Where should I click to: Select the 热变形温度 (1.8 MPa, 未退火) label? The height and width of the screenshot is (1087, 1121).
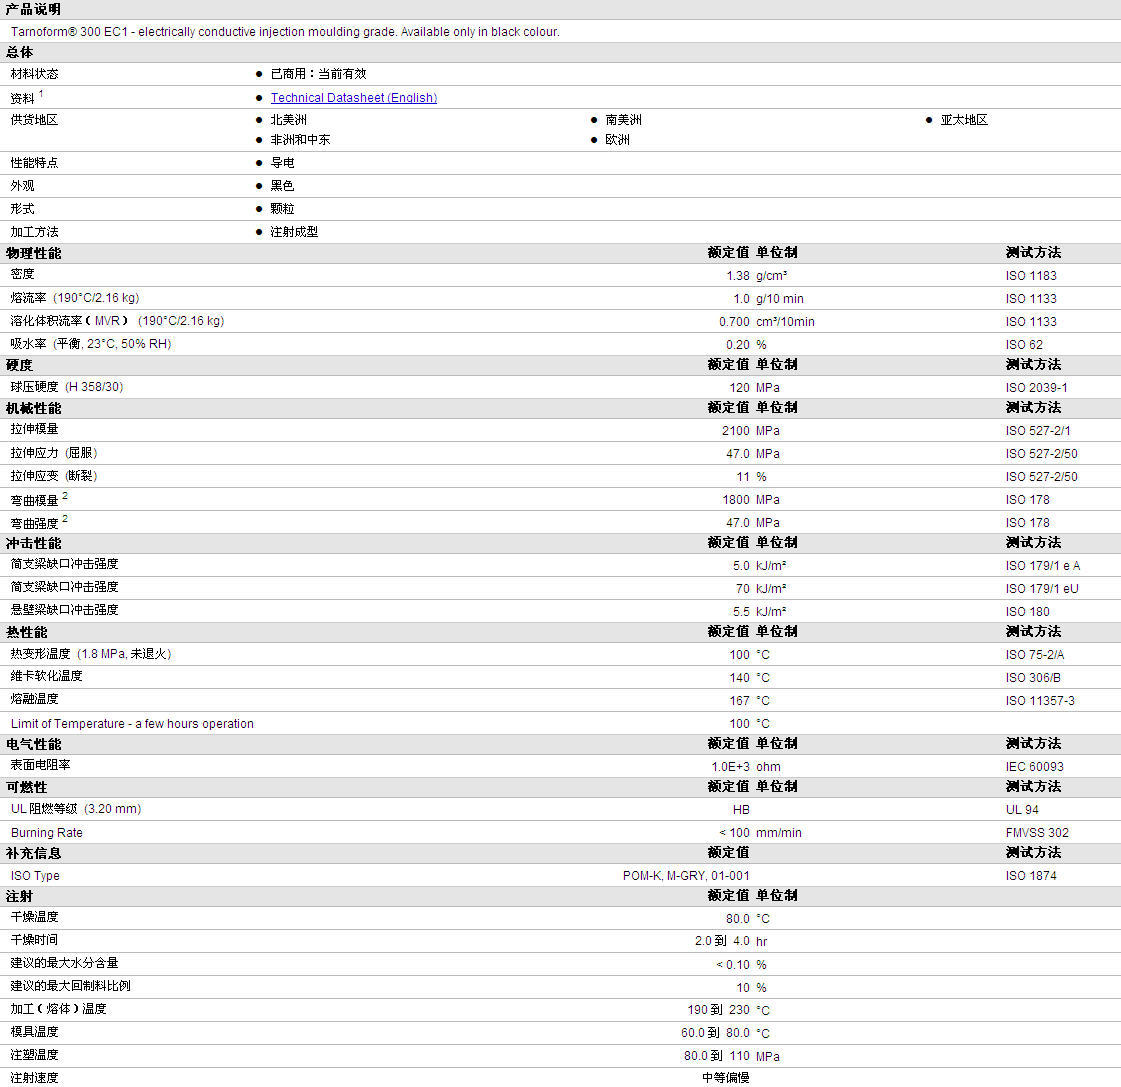(91, 654)
